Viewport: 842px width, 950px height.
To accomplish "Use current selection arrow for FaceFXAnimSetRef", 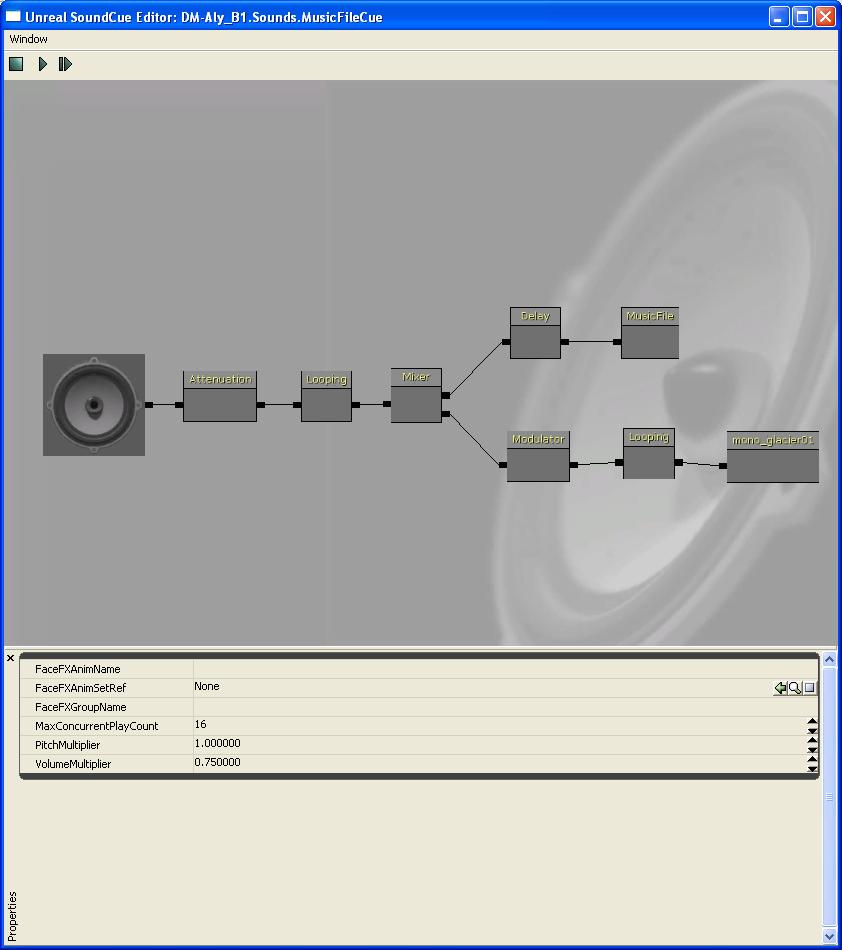I will (x=780, y=688).
